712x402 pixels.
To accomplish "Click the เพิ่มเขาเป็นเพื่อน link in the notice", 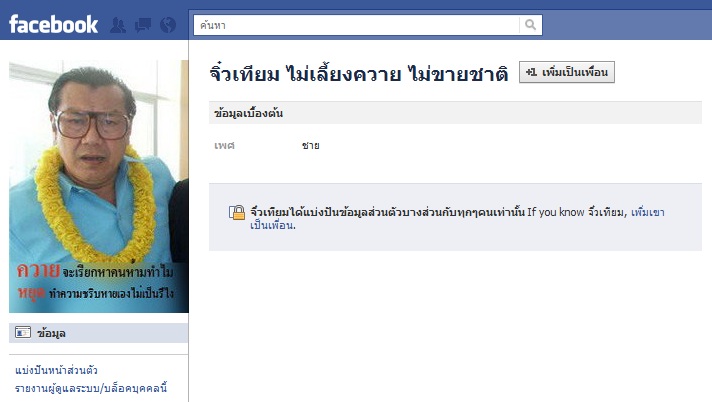I will [x=648, y=212].
